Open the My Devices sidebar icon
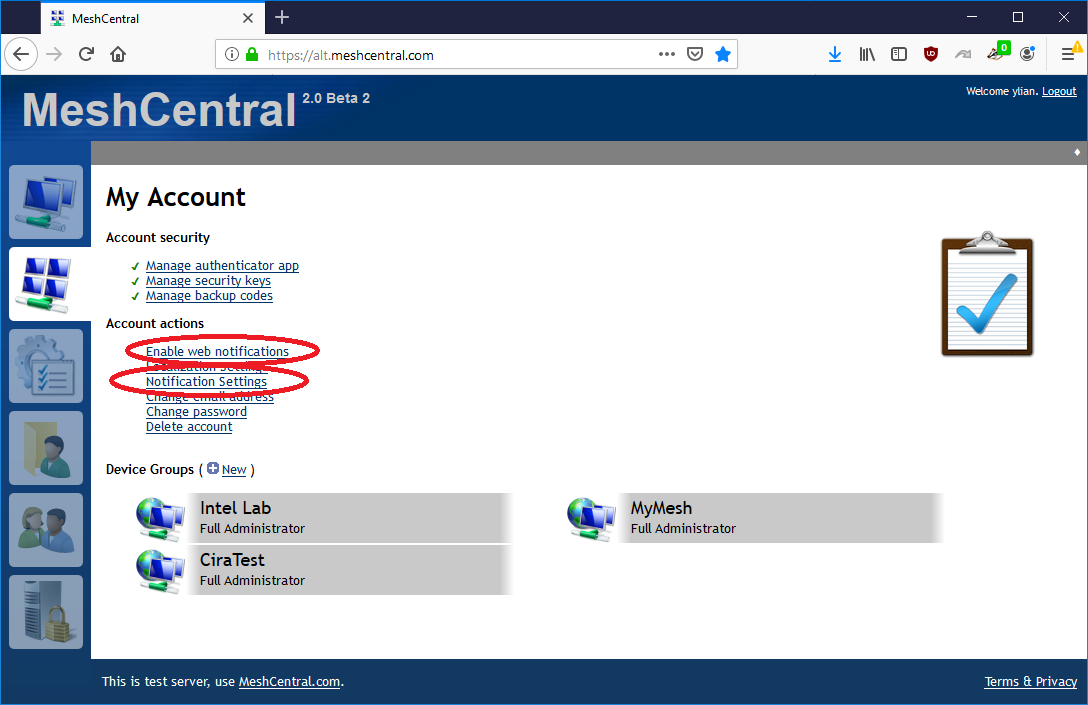Image resolution: width=1088 pixels, height=705 pixels. [x=45, y=202]
